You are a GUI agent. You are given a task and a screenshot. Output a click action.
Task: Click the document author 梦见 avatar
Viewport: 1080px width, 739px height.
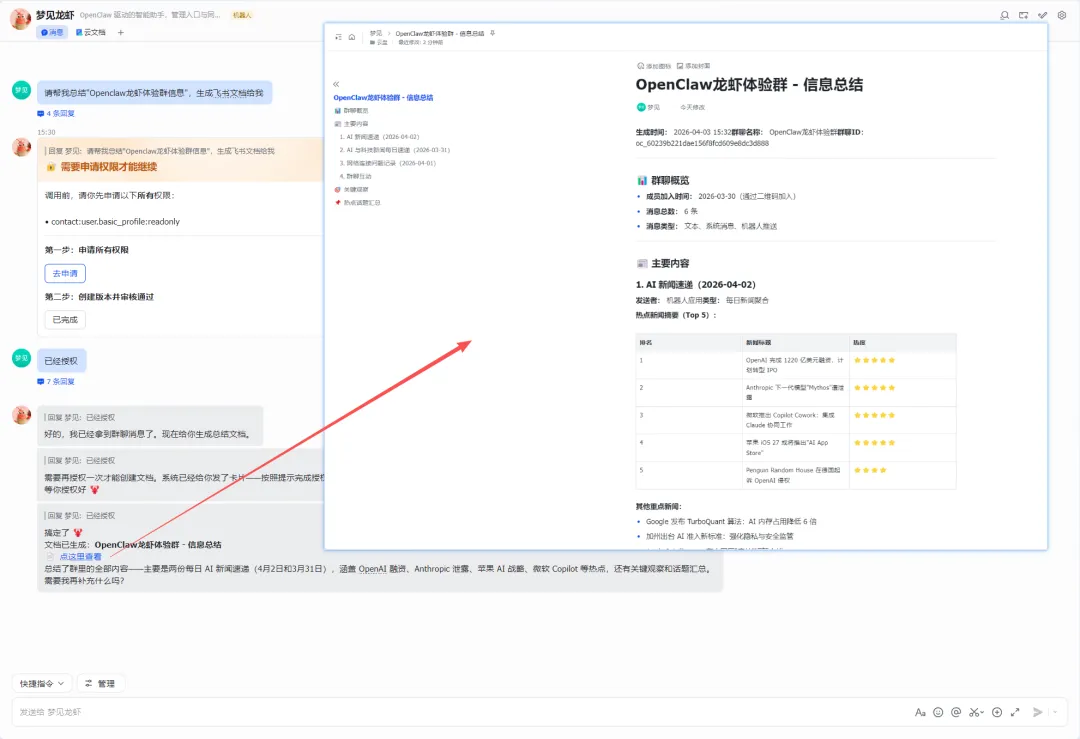pos(641,107)
